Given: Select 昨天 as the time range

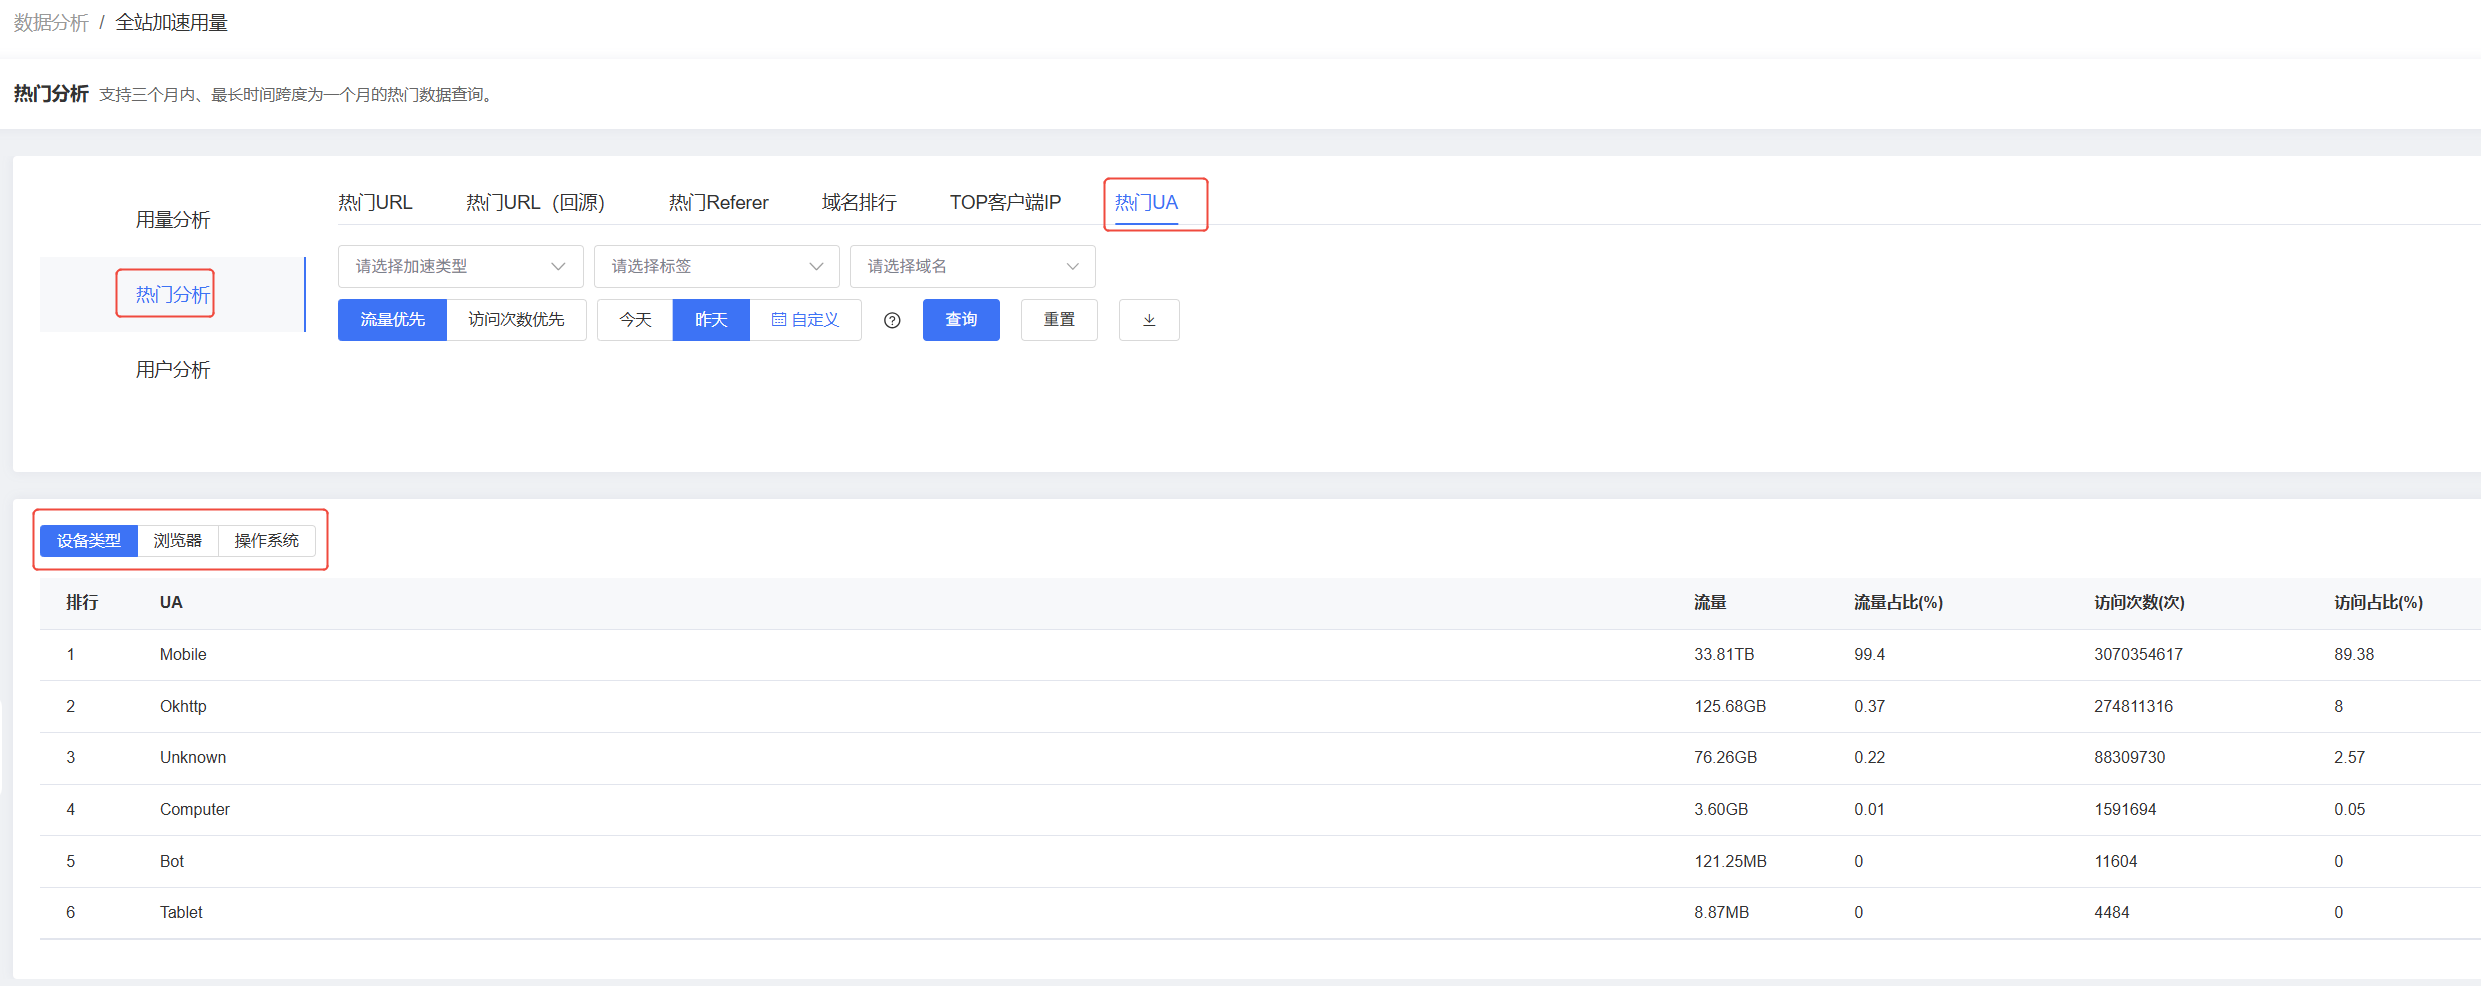Looking at the screenshot, I should [711, 320].
